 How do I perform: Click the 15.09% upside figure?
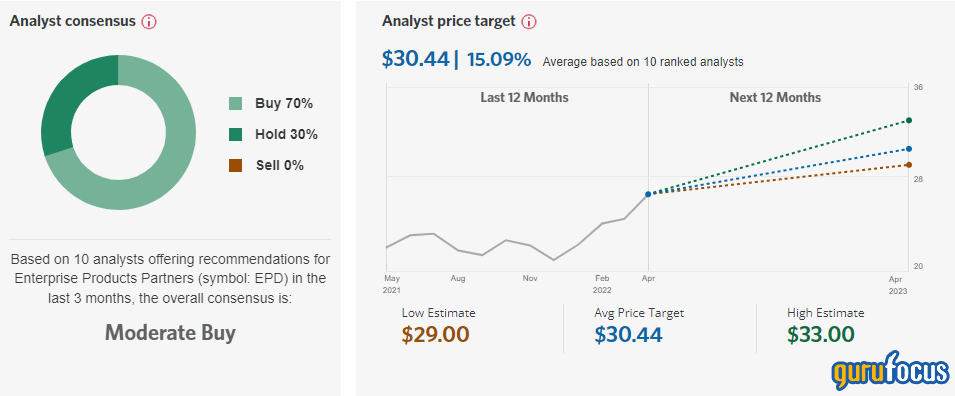click(499, 59)
